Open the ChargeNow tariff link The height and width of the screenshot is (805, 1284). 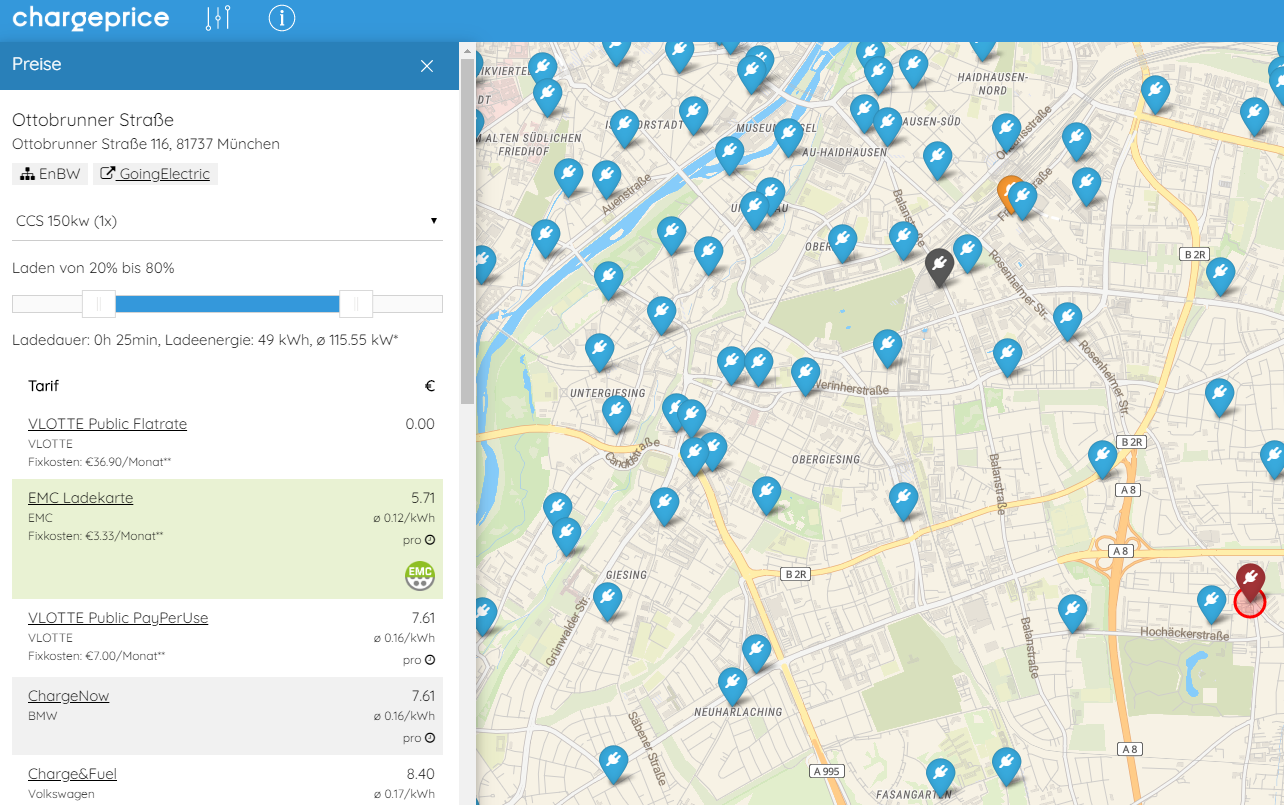(69, 696)
